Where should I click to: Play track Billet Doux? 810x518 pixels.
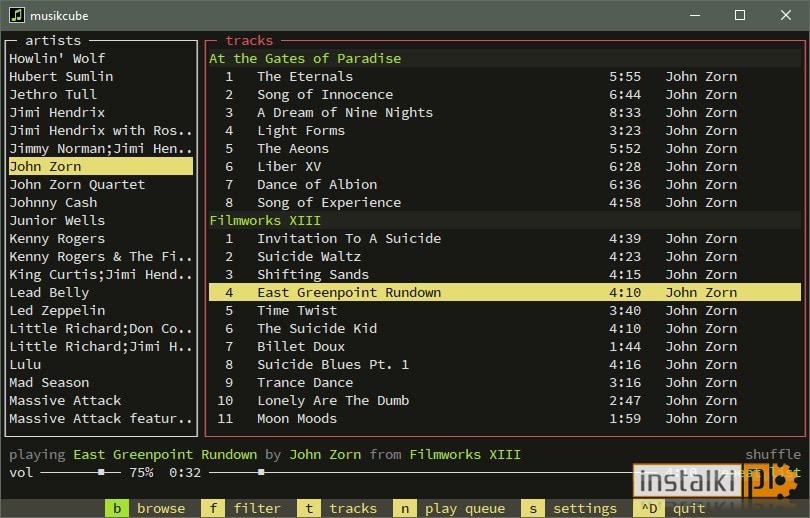505,347
